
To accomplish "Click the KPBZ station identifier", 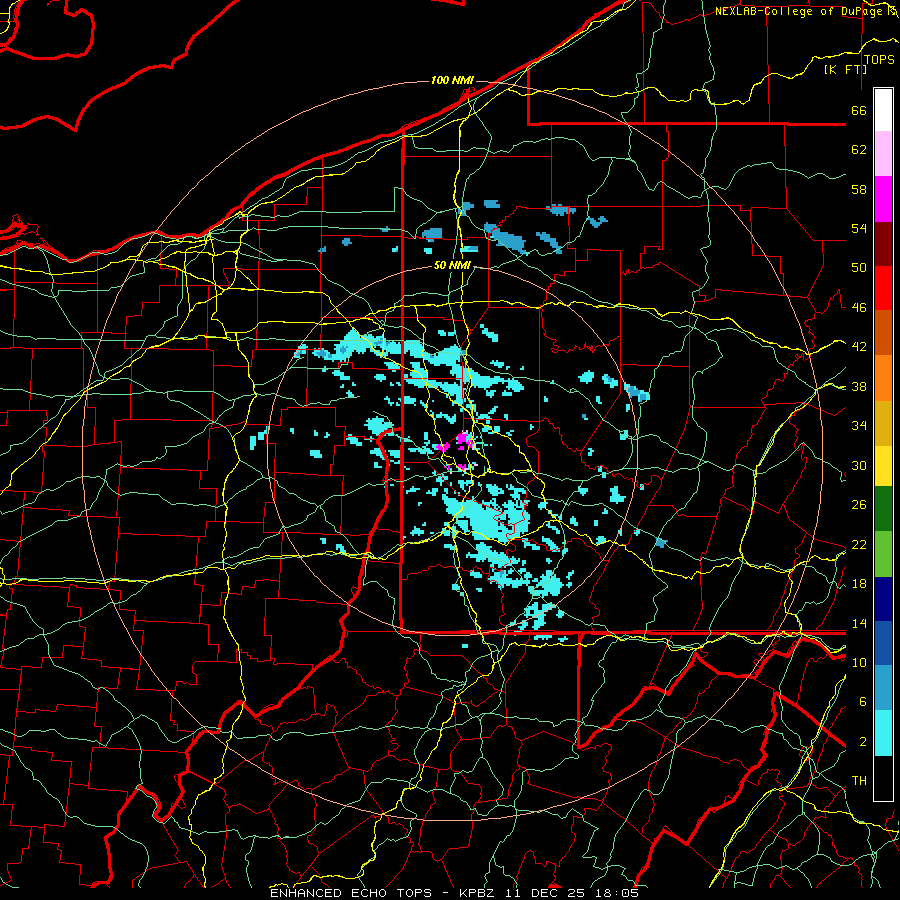I will point(479,893).
